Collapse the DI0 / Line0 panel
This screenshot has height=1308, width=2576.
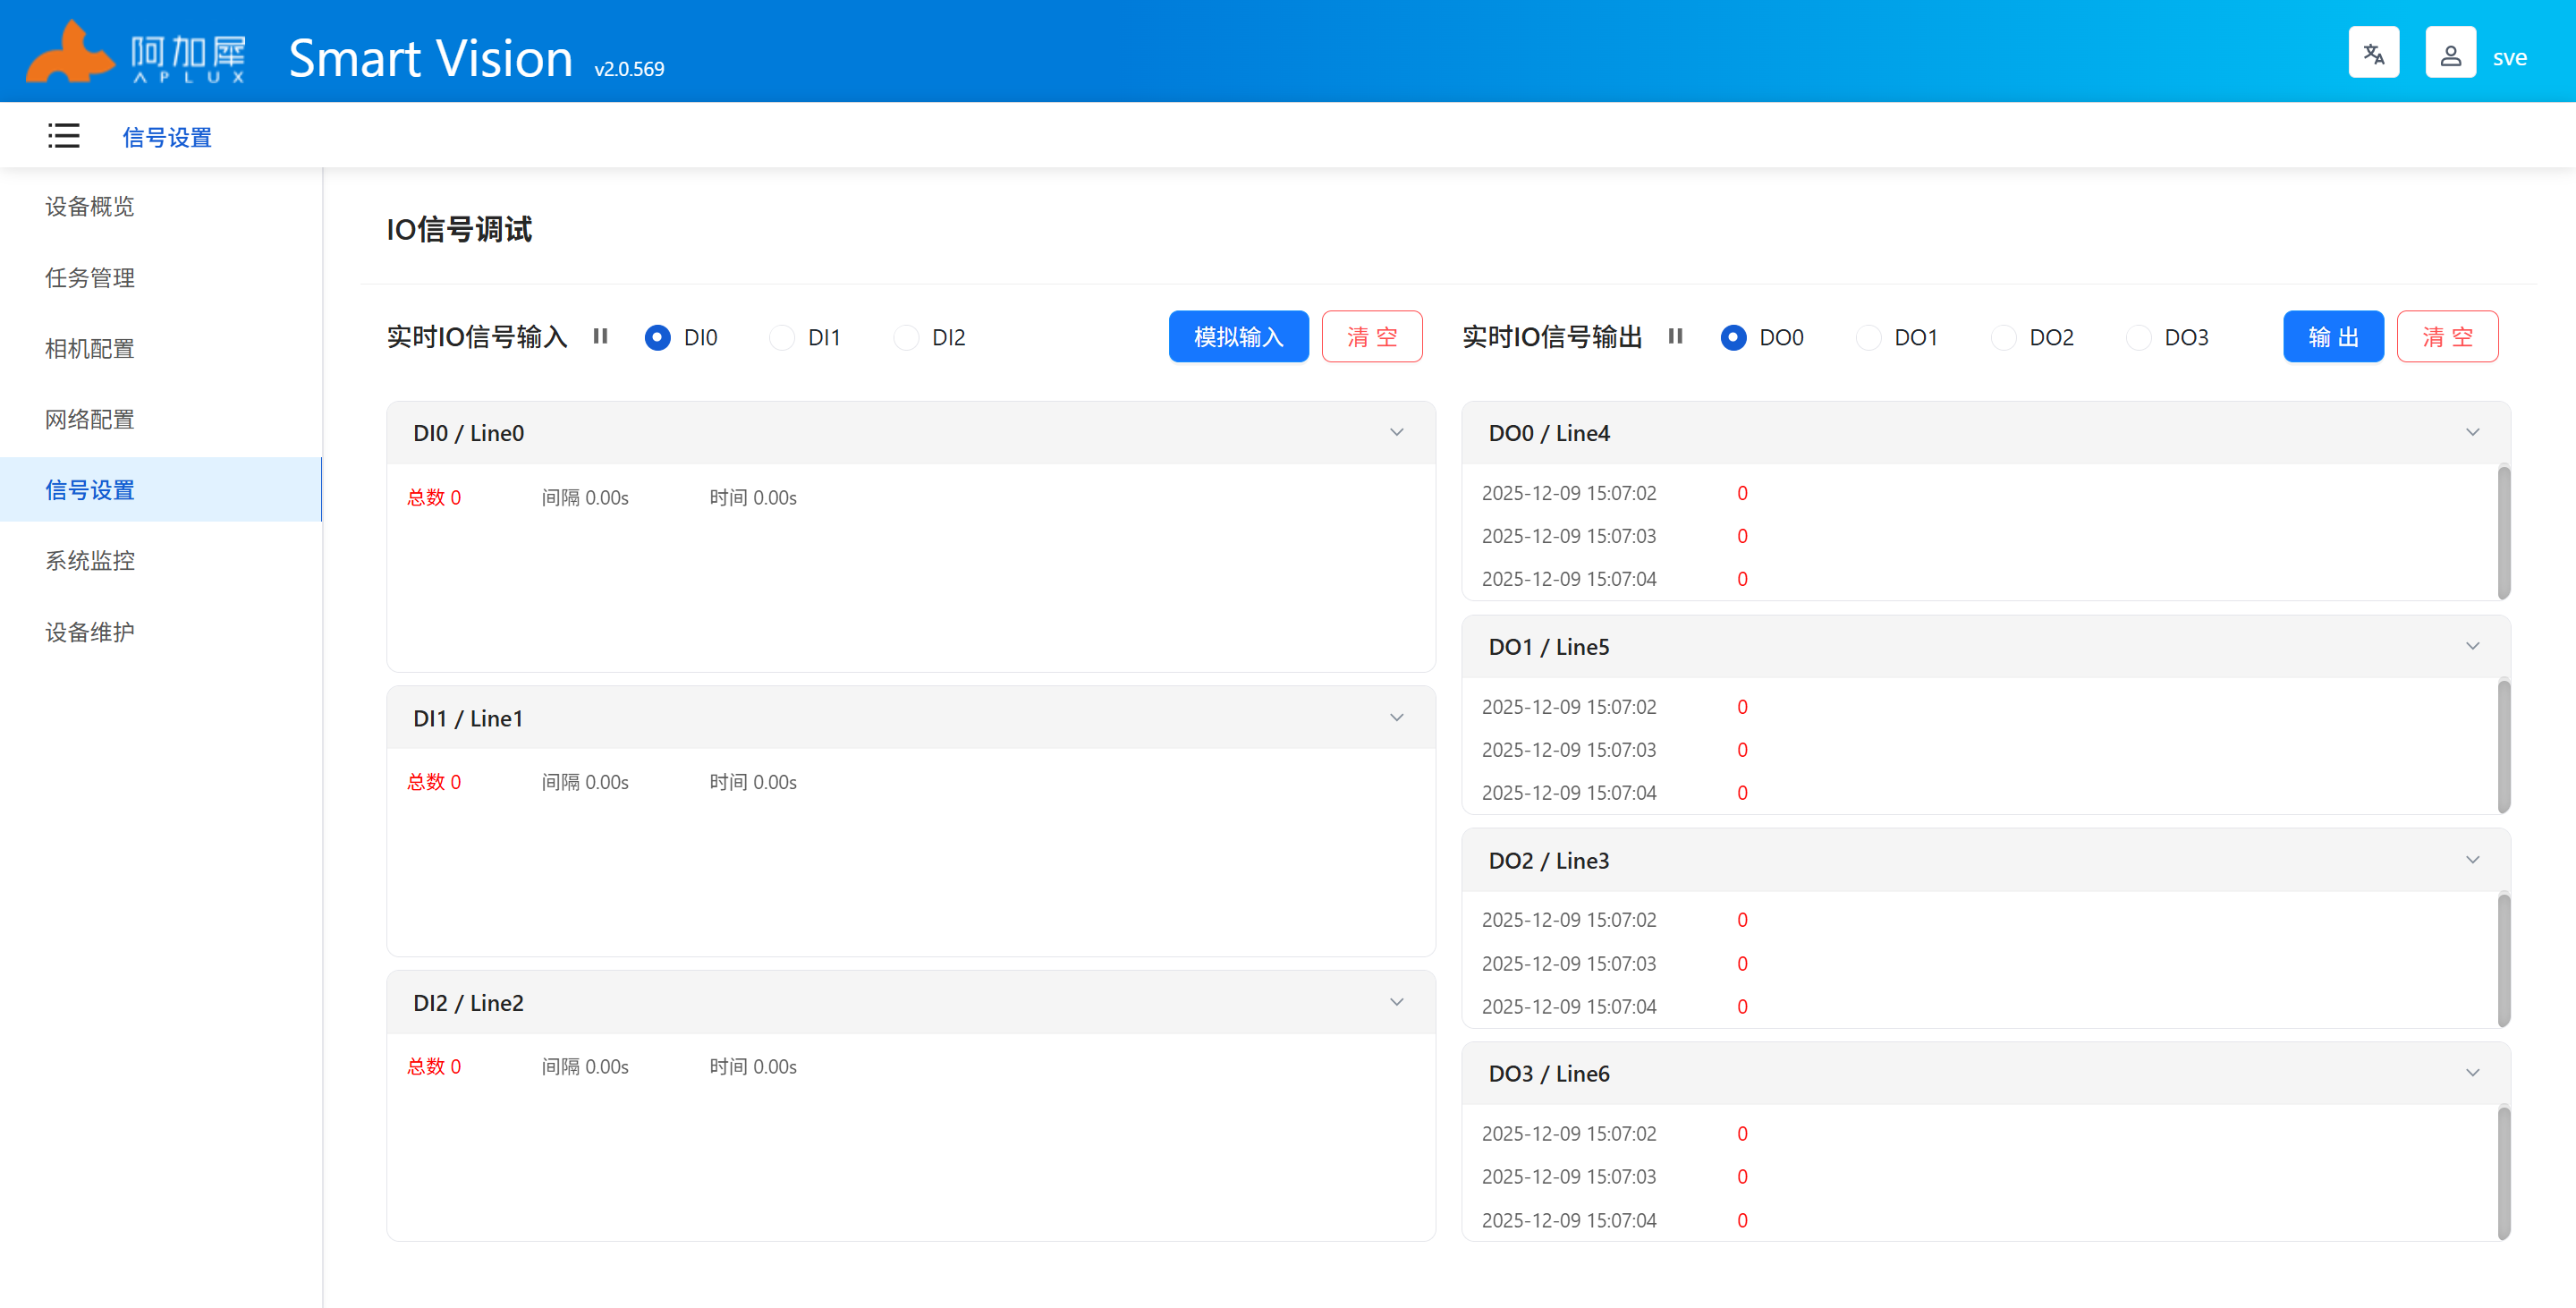coord(1396,433)
